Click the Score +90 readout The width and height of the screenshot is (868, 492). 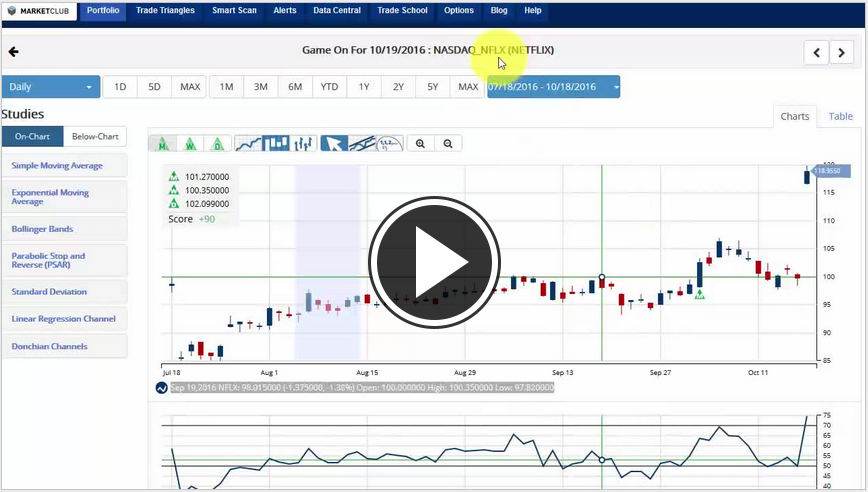coord(192,219)
